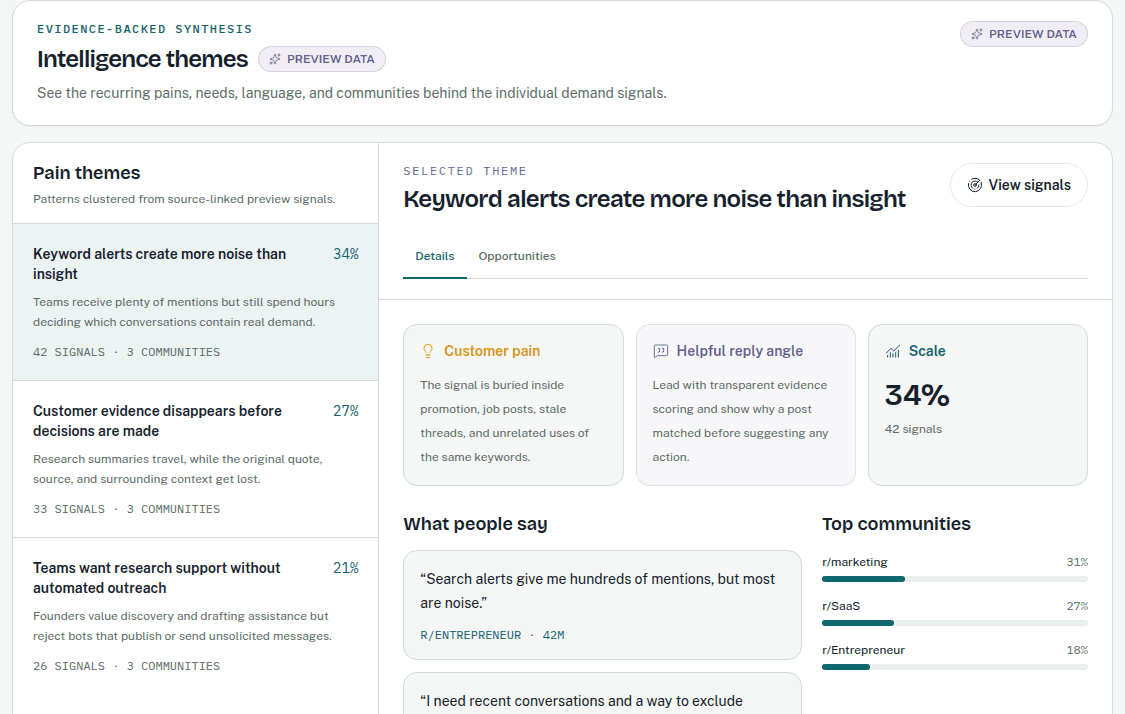This screenshot has height=714, width=1125.
Task: Click the quote bubble icon on Helpful reply angle
Action: click(x=660, y=351)
